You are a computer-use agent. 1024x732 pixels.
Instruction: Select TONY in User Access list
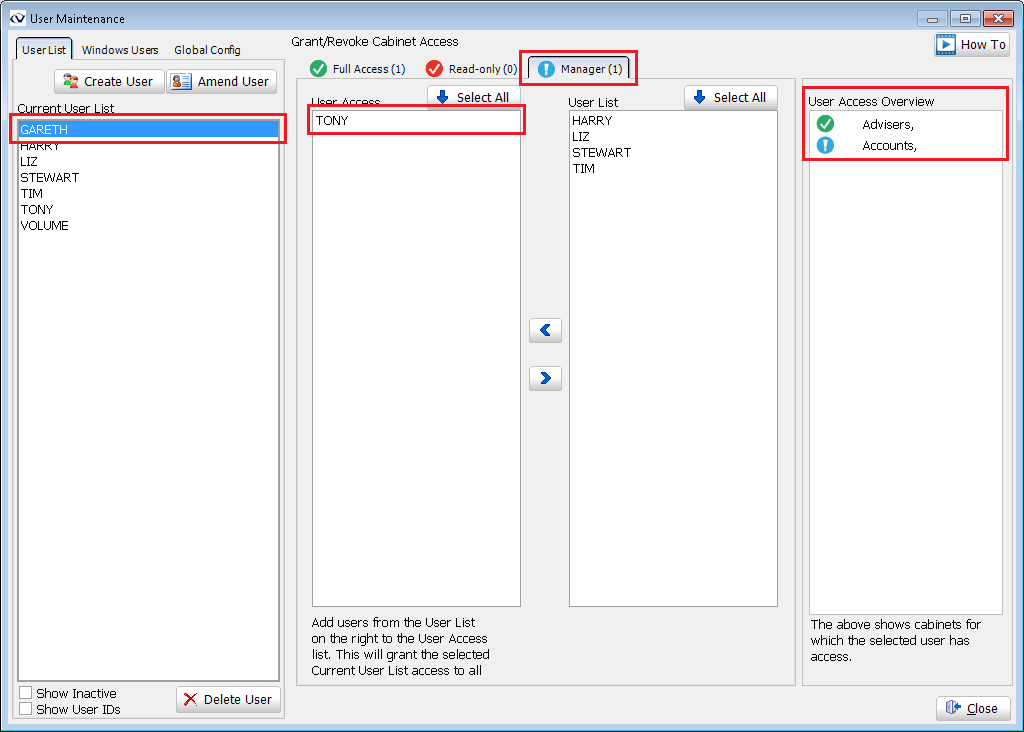click(416, 121)
